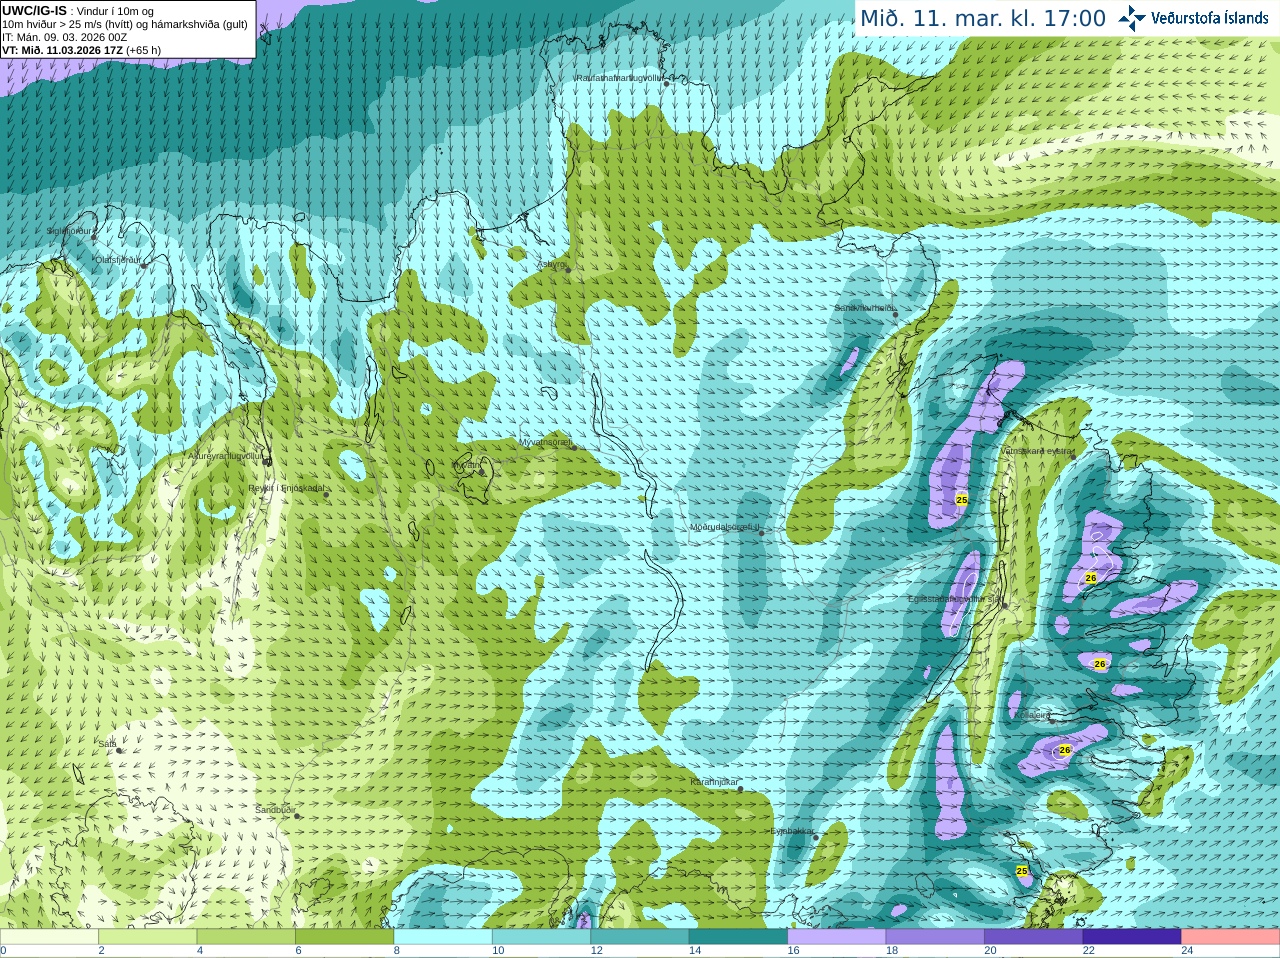
Task: Click the Akureyrarflugvöllur airport marker
Action: click(267, 461)
